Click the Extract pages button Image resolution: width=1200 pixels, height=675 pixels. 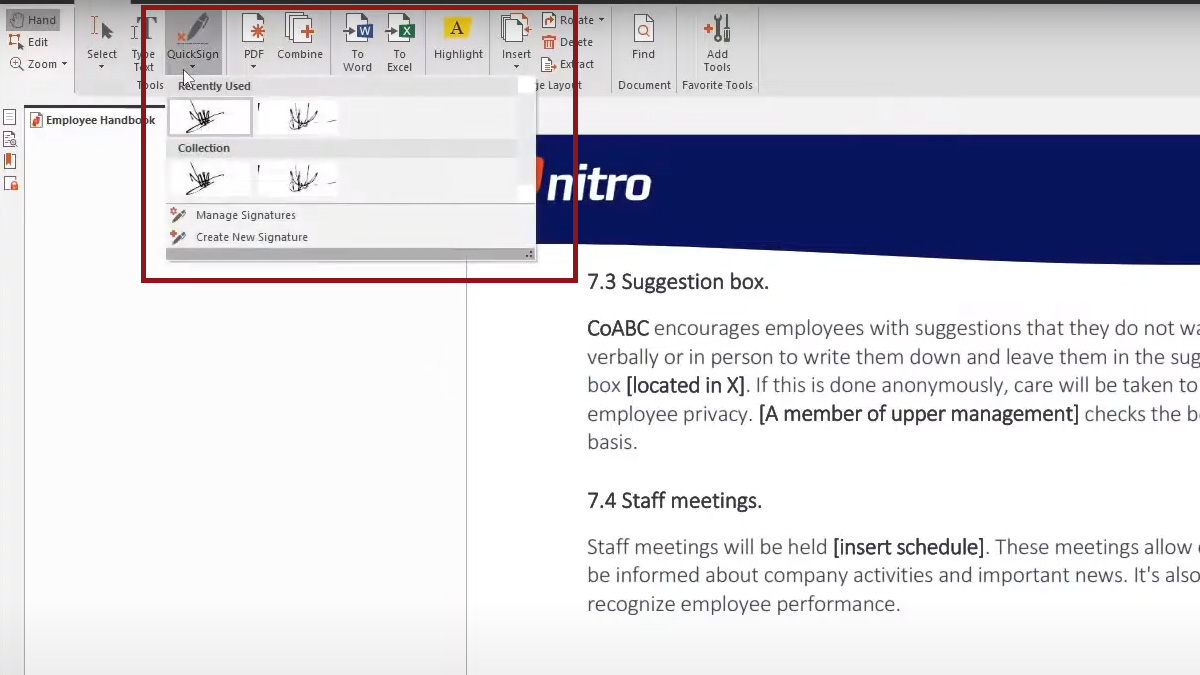pos(568,64)
